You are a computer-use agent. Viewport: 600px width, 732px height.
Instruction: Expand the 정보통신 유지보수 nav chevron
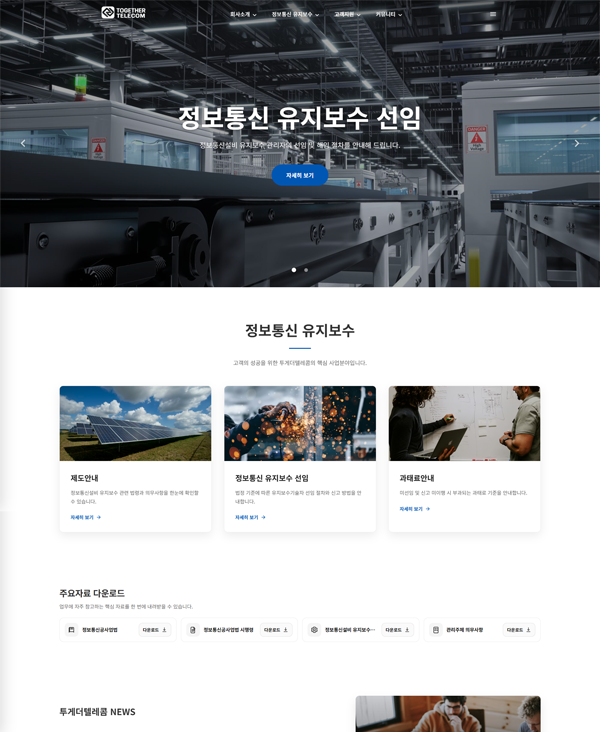click(317, 15)
